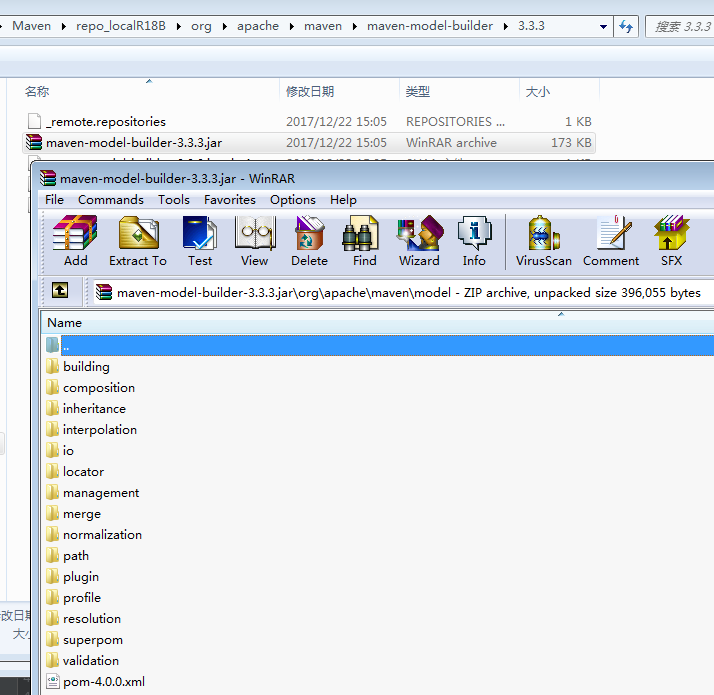Image resolution: width=714 pixels, height=695 pixels.
Task: Open address bar history dropdown in Explorer
Action: 603,26
